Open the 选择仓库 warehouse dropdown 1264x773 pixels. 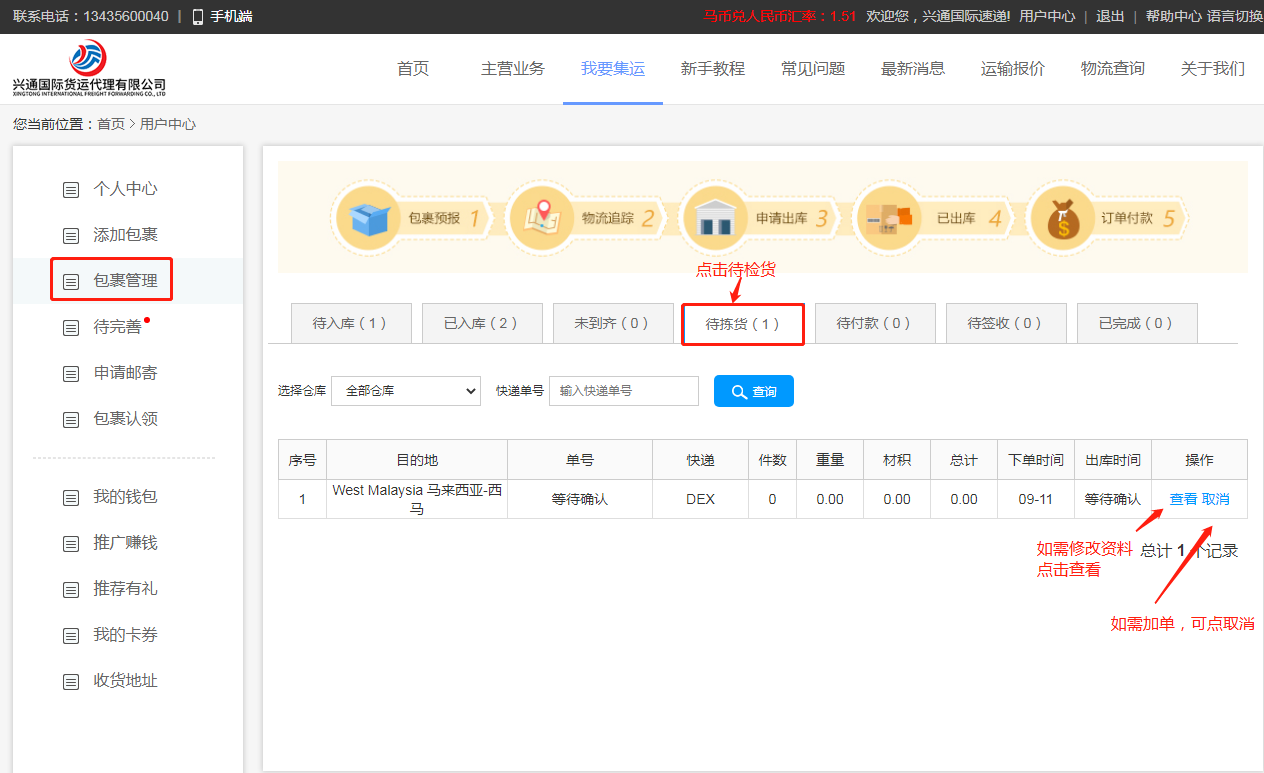tap(406, 391)
